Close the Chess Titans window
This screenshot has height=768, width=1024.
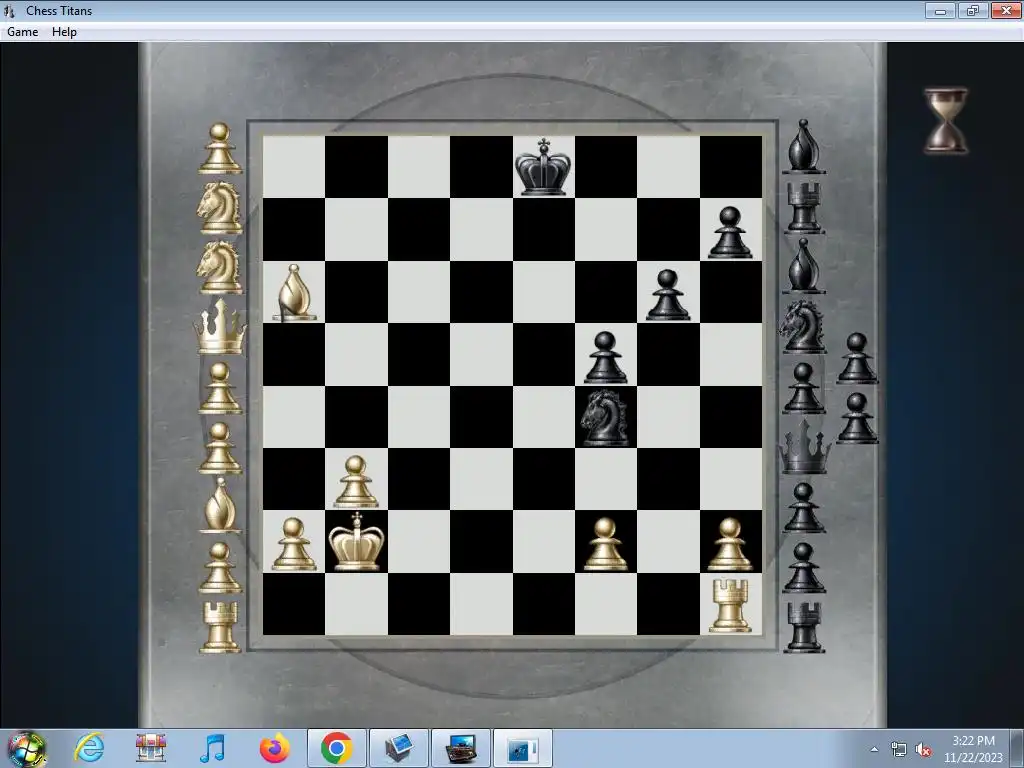tap(1006, 10)
